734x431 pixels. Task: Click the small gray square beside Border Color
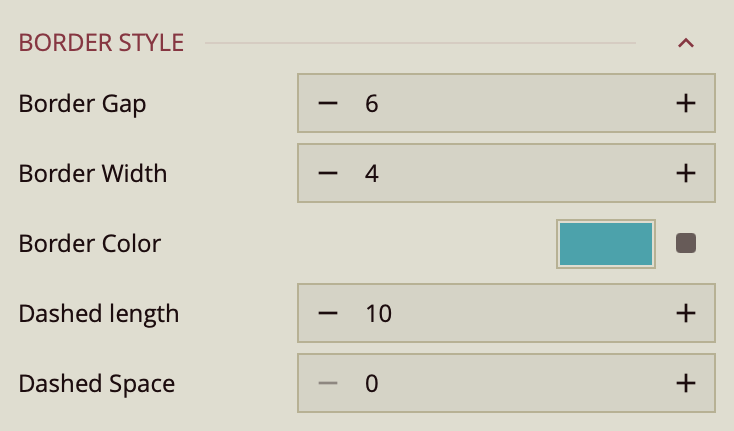point(686,243)
